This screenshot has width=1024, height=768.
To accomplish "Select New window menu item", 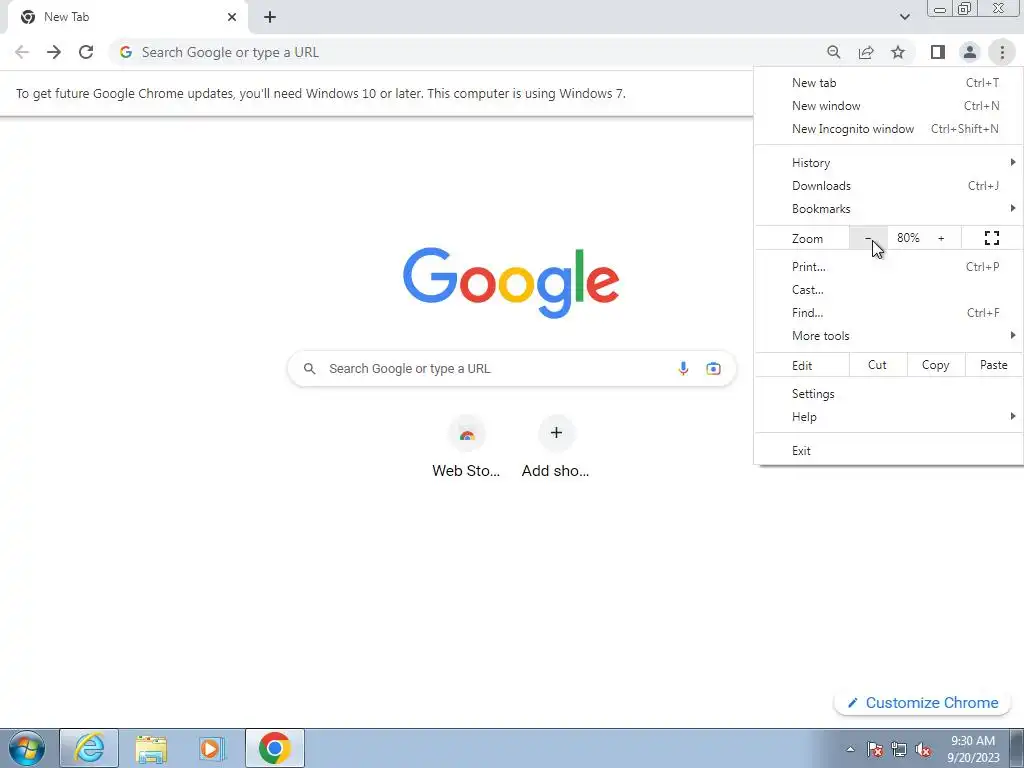I will [x=889, y=106].
